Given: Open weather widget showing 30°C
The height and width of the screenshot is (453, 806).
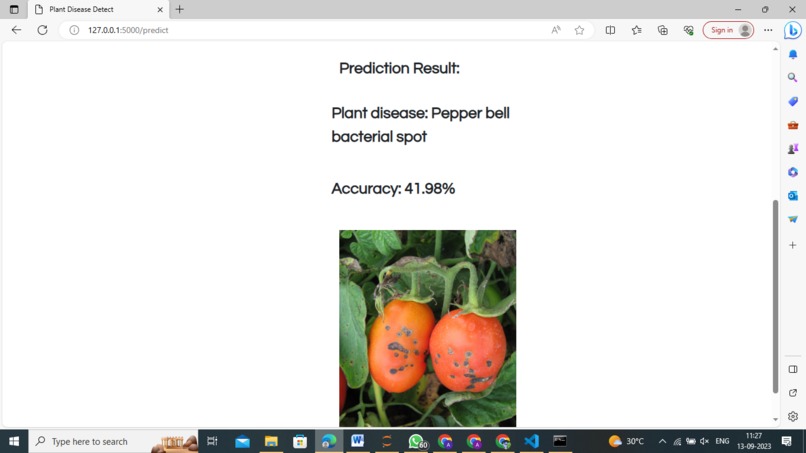Looking at the screenshot, I should 626,441.
